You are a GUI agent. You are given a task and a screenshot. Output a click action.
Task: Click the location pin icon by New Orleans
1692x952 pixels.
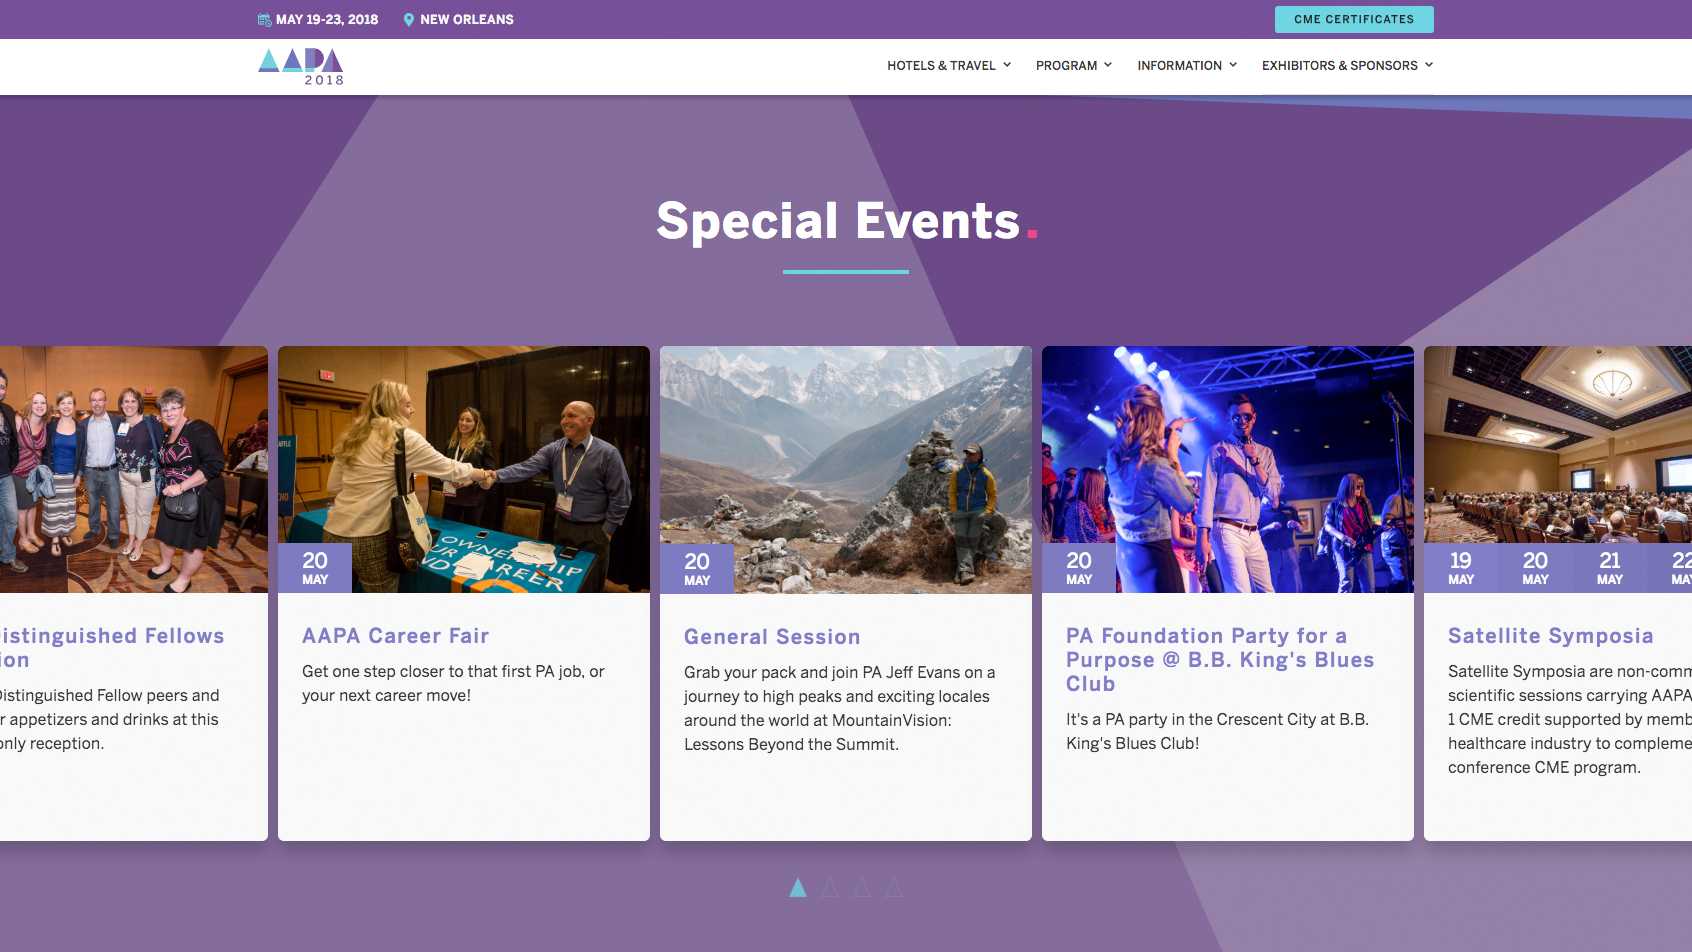click(409, 20)
